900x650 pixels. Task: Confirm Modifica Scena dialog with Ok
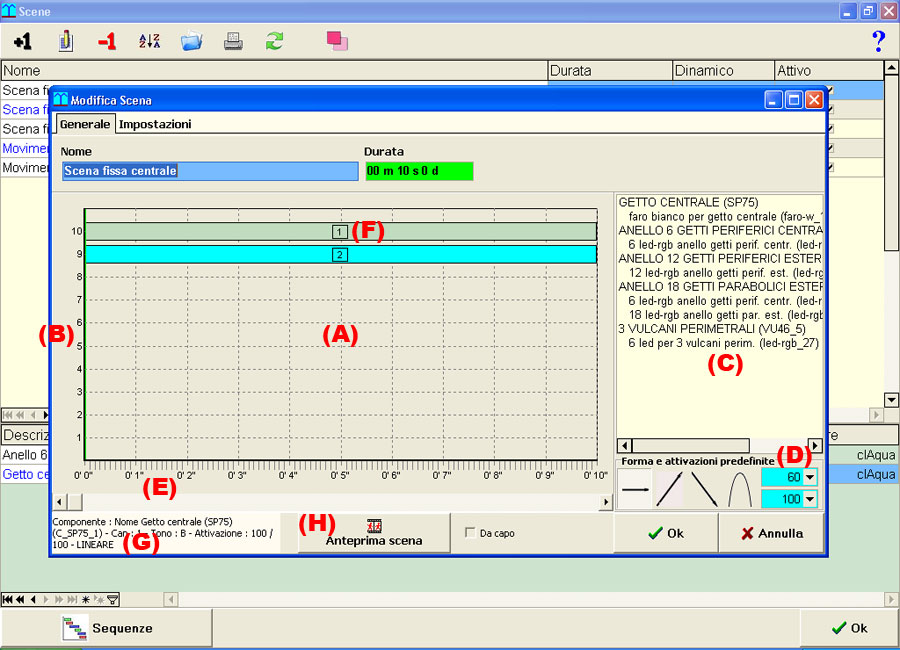666,533
